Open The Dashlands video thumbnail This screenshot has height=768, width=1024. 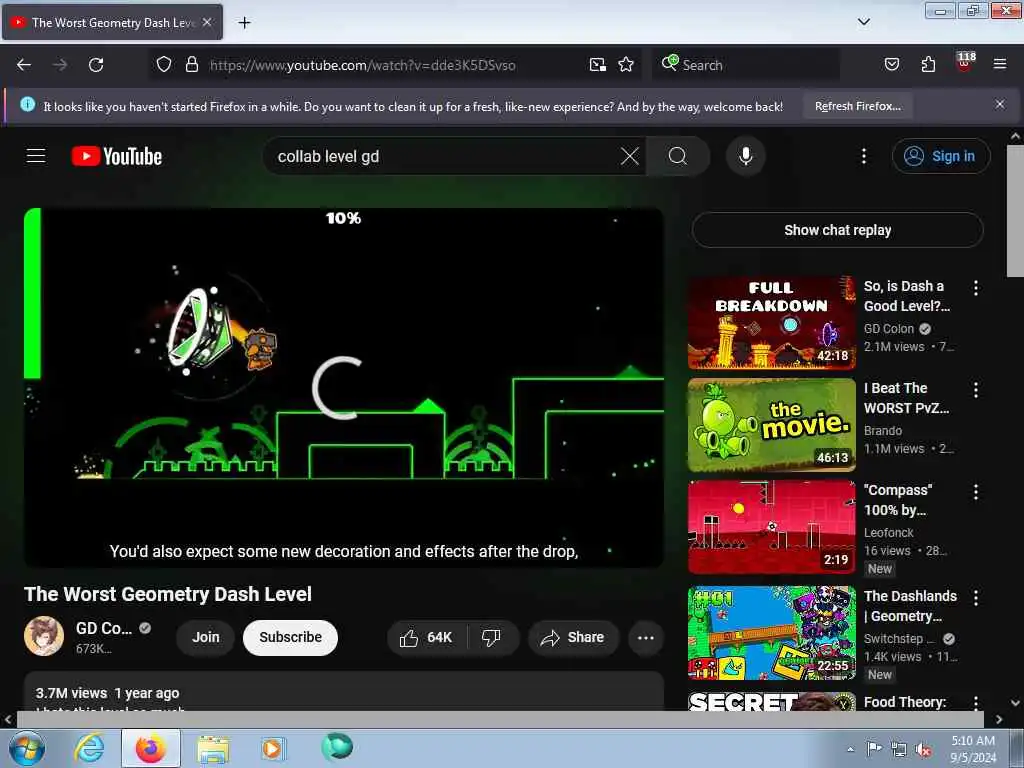tap(771, 633)
